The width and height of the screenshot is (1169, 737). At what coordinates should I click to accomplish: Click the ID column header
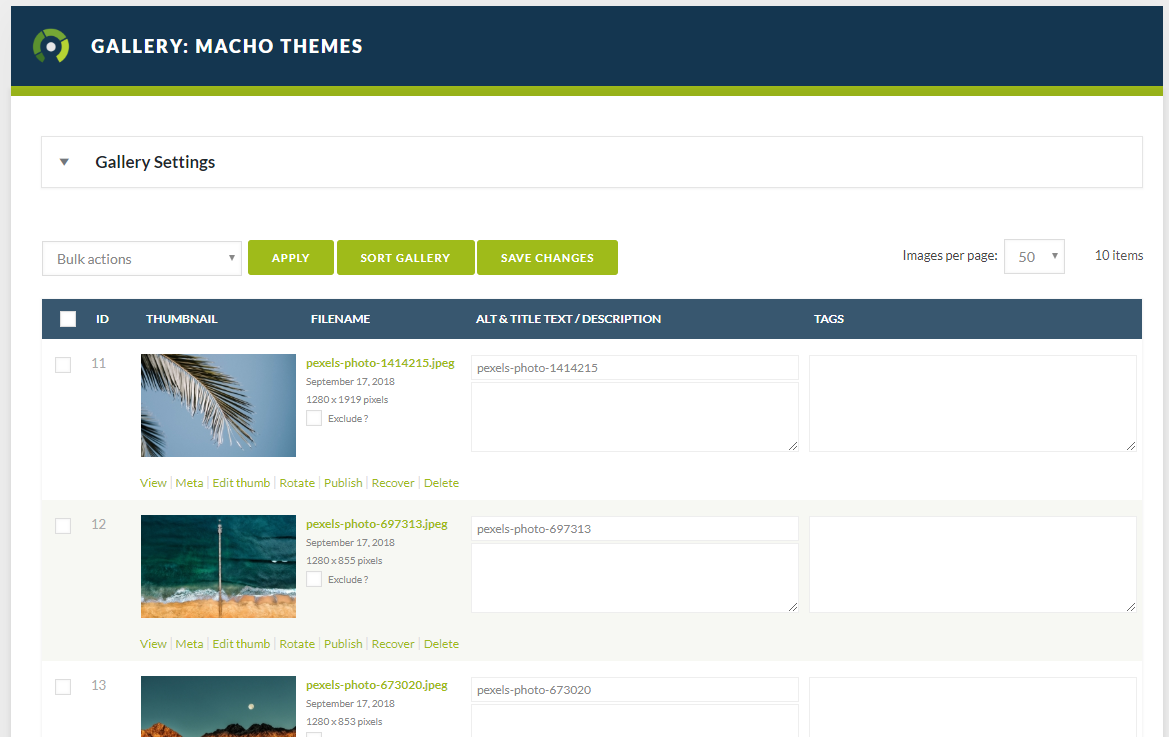coord(102,319)
